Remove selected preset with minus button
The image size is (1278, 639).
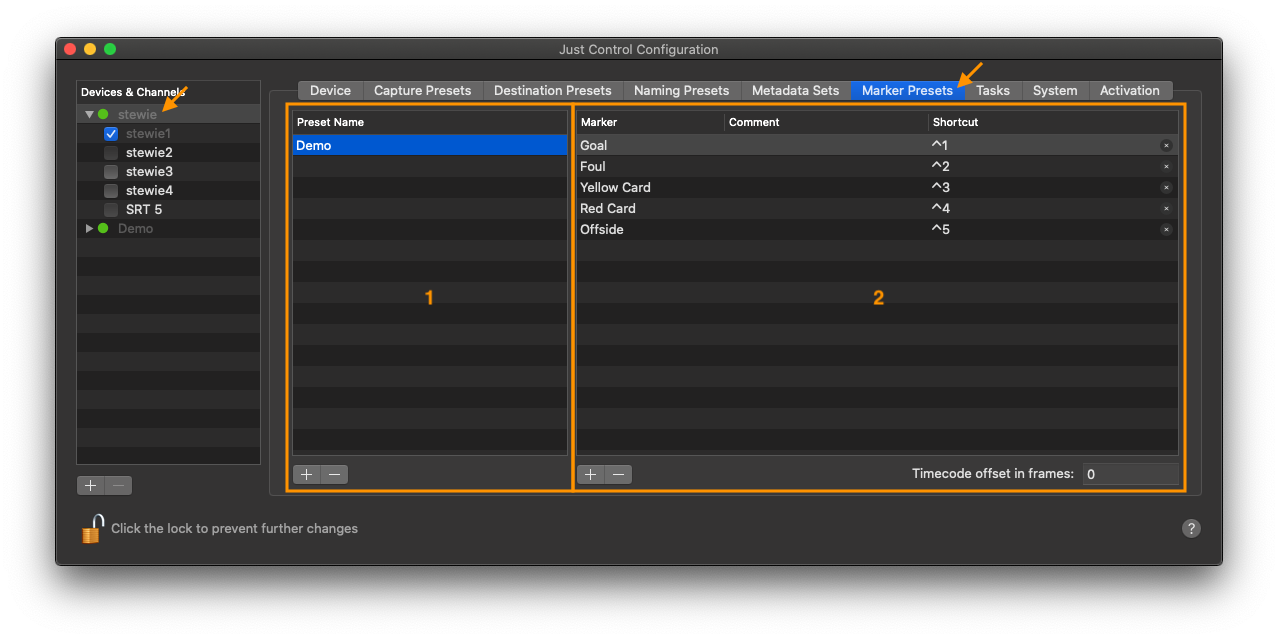point(335,474)
